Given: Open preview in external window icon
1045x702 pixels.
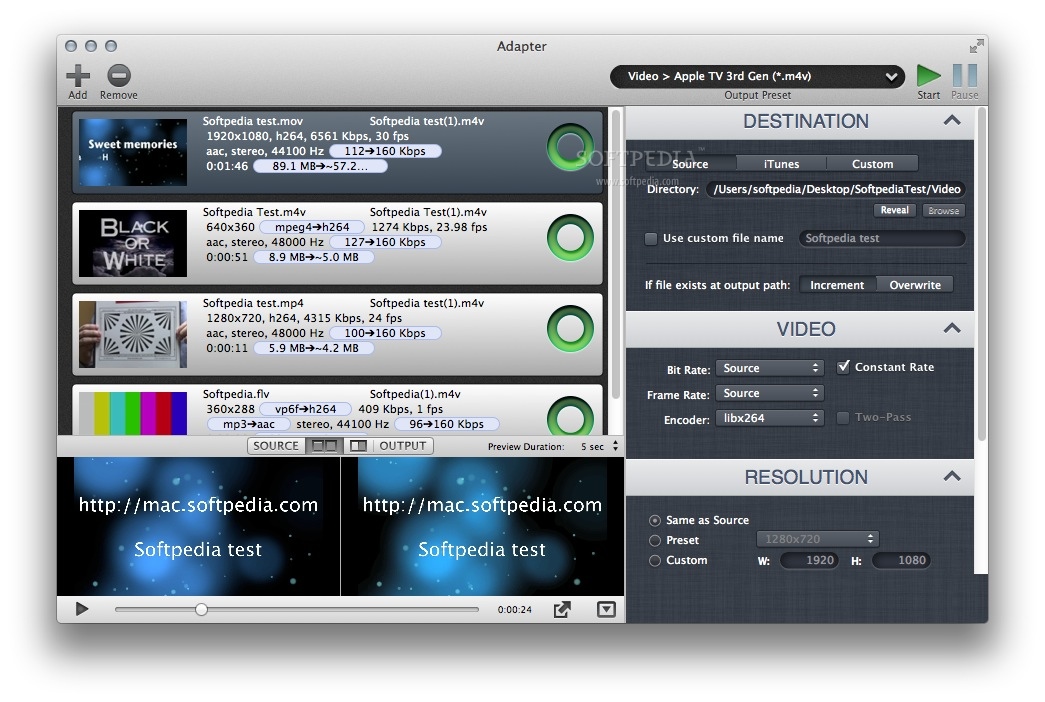Looking at the screenshot, I should tap(562, 609).
